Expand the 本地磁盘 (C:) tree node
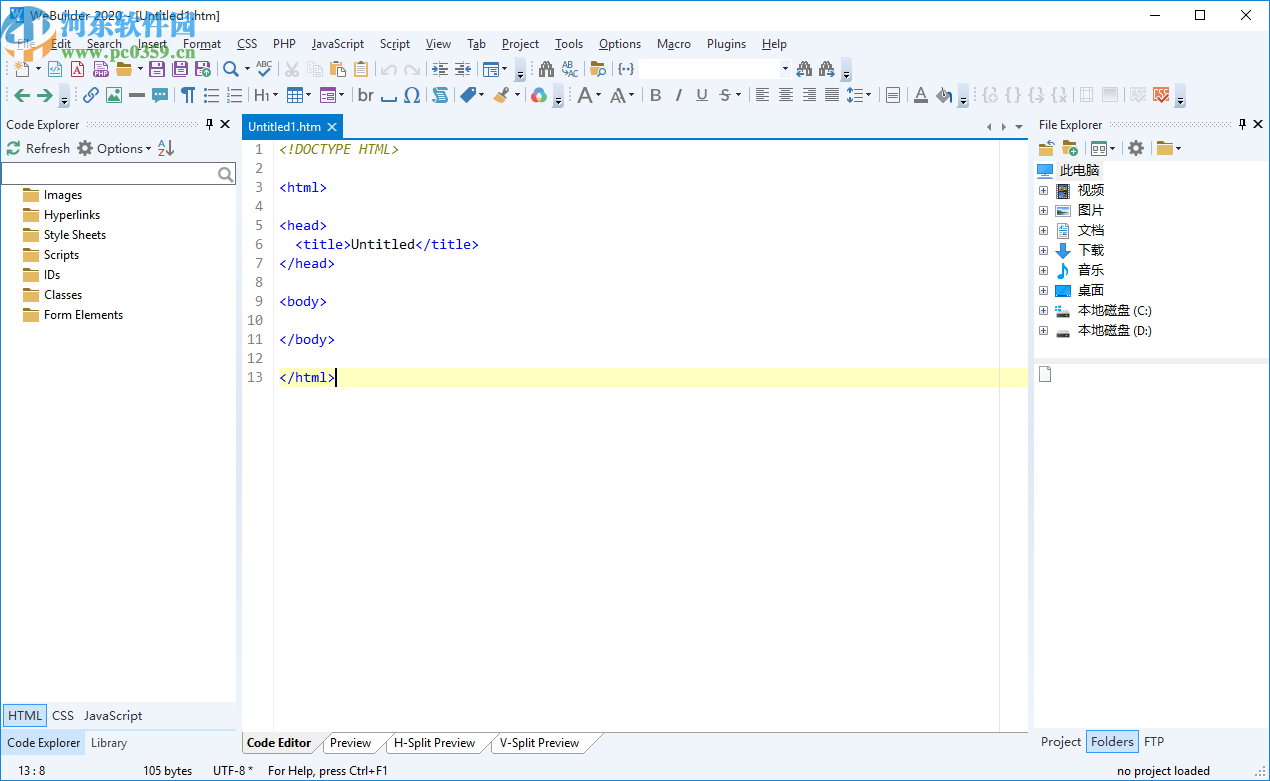Screen dimensions: 1270x781 pyautogui.click(x=1043, y=311)
